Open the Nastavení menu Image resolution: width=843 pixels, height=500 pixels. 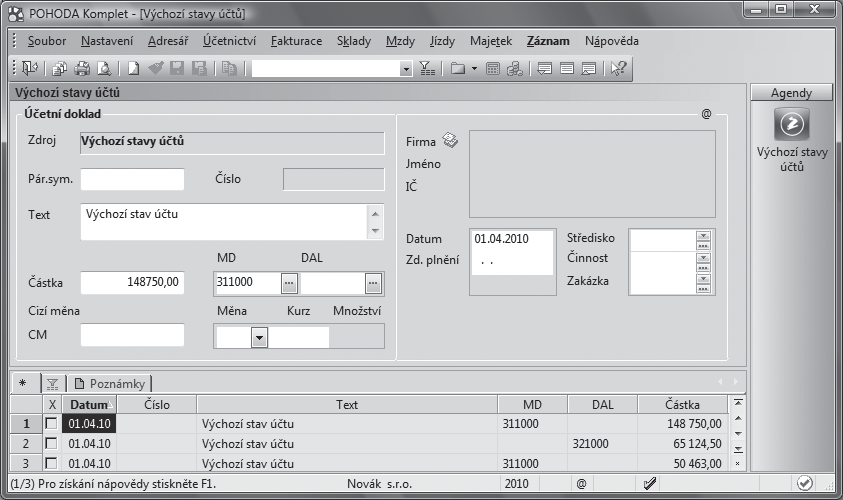[x=107, y=41]
